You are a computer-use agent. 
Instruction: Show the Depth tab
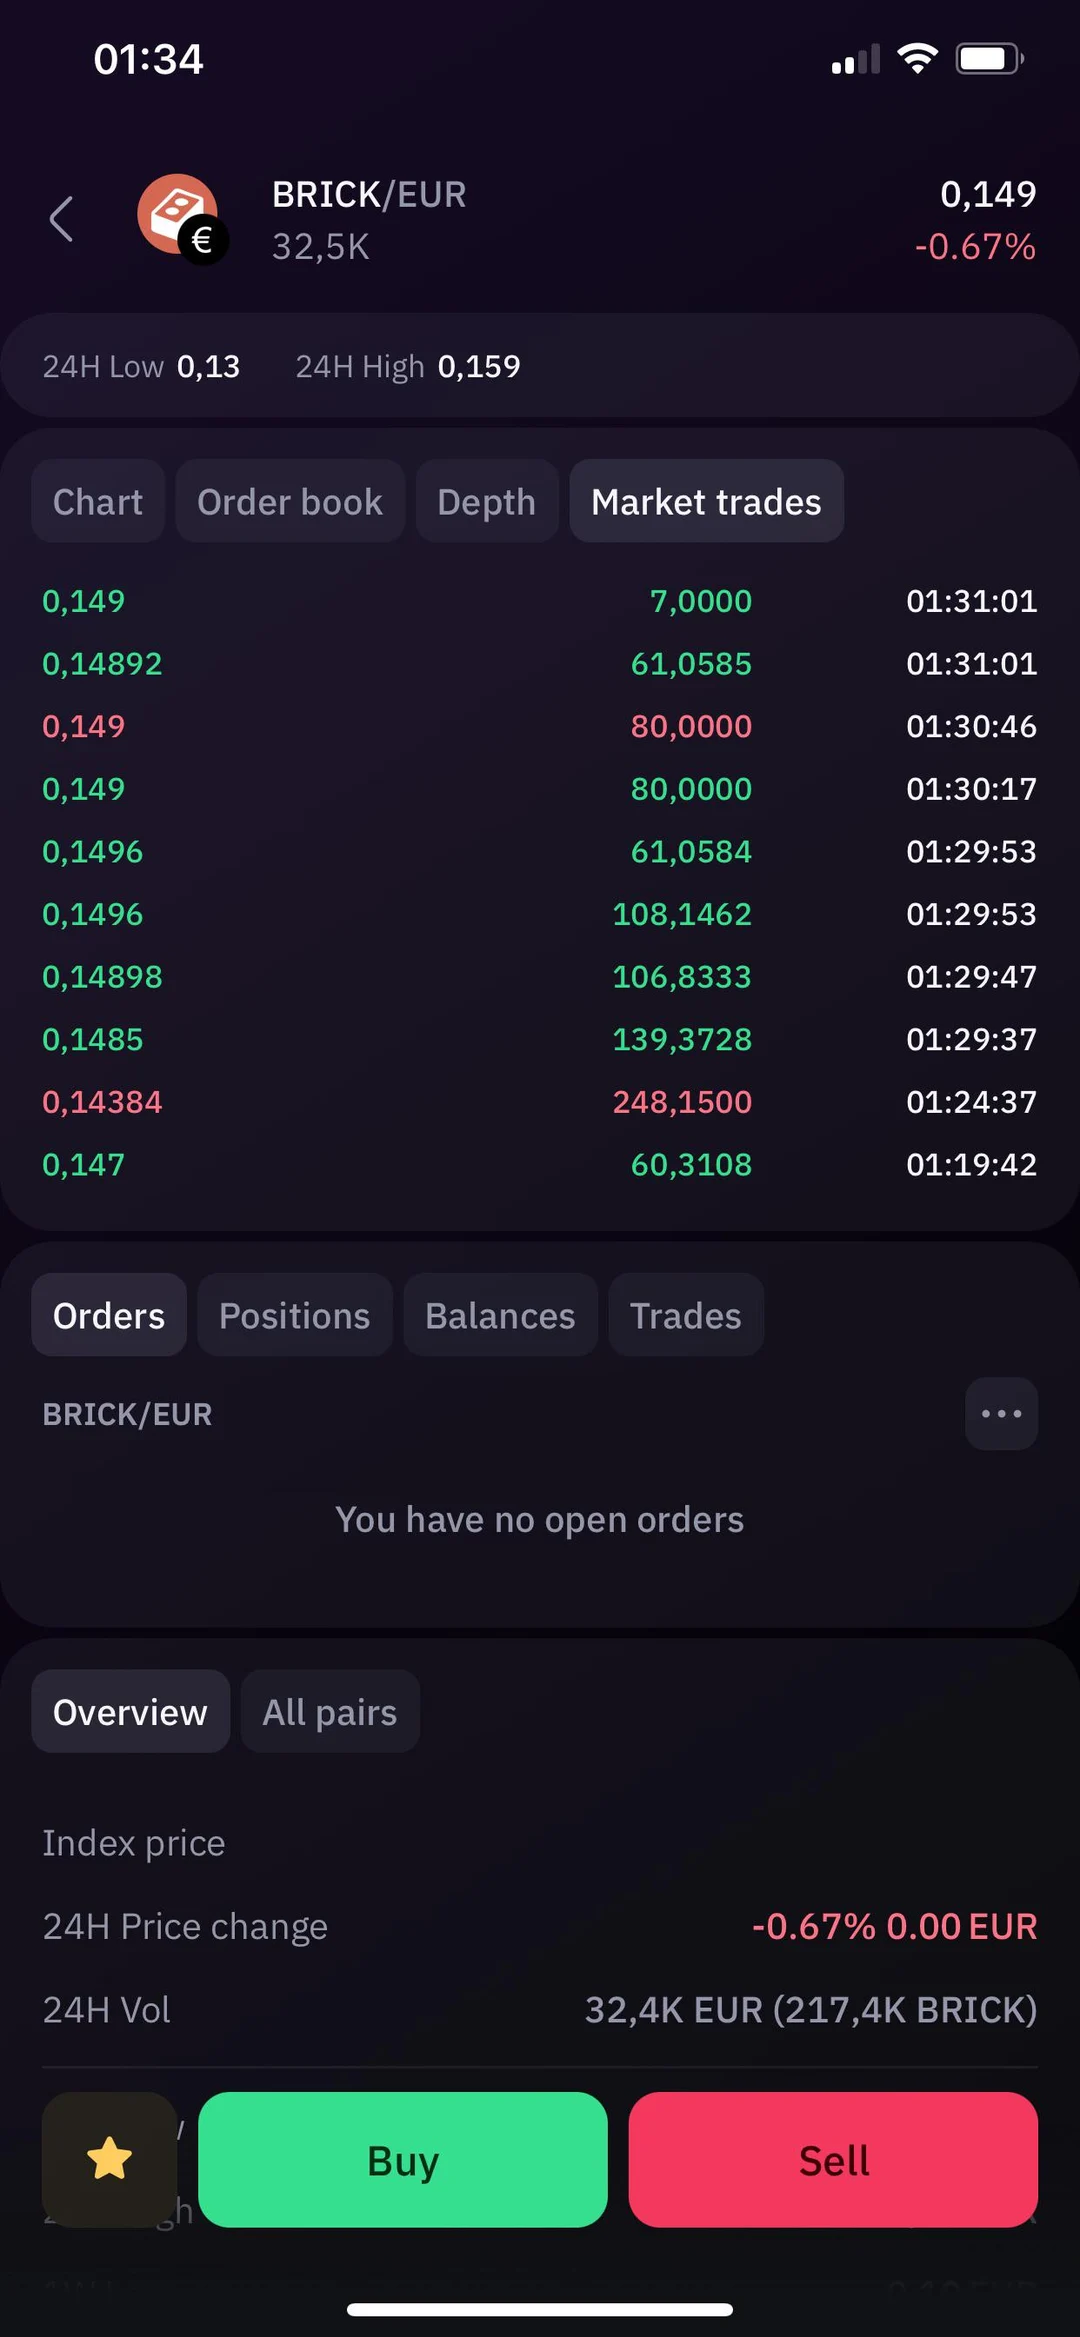(x=487, y=502)
